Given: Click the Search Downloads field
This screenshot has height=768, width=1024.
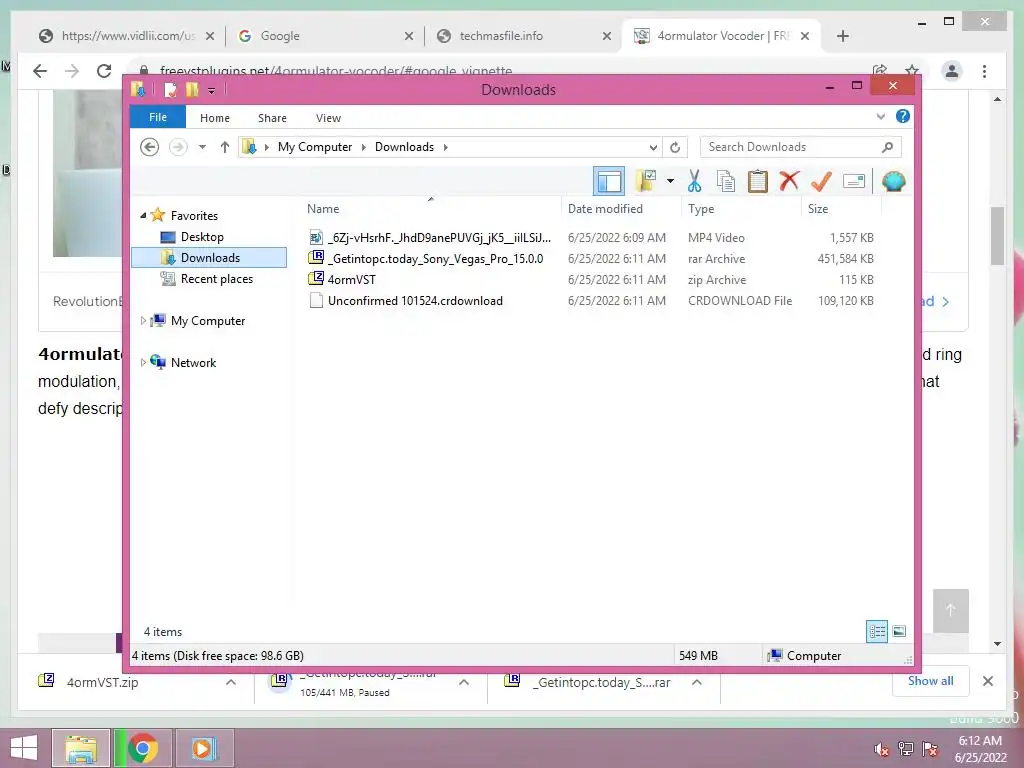Looking at the screenshot, I should [x=800, y=147].
